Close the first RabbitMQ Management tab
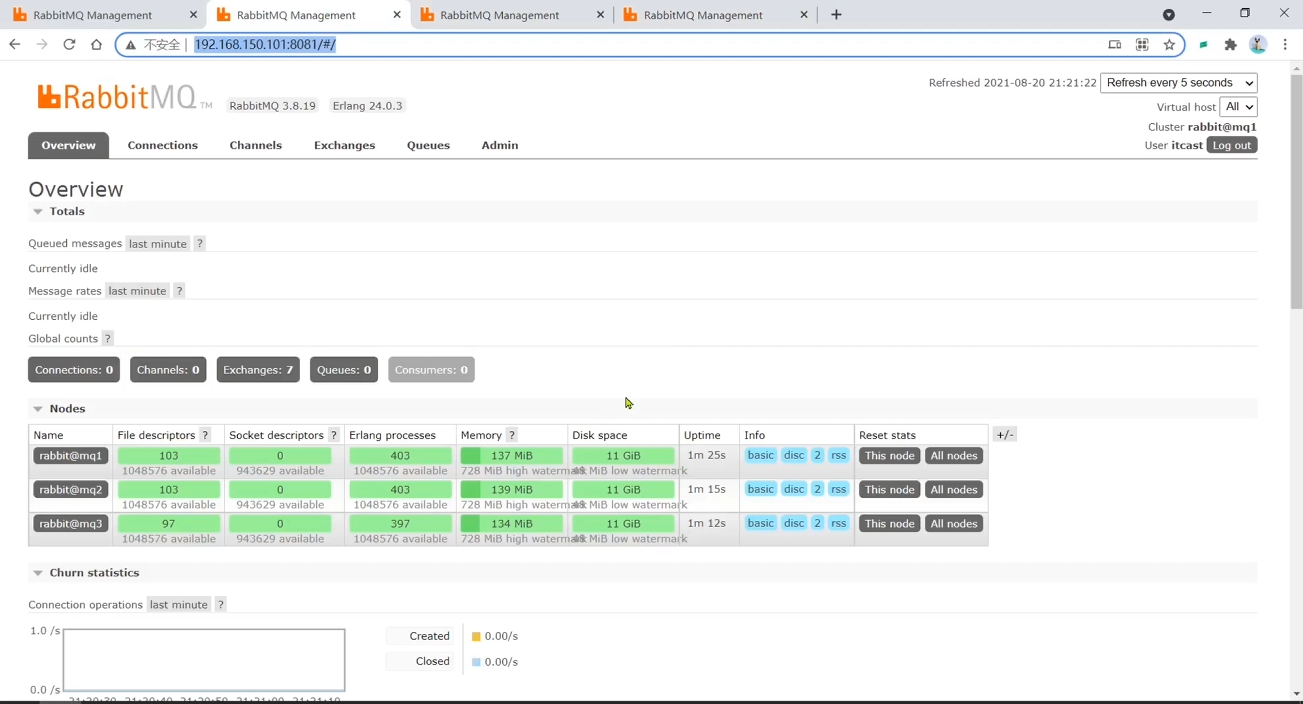 (x=193, y=15)
